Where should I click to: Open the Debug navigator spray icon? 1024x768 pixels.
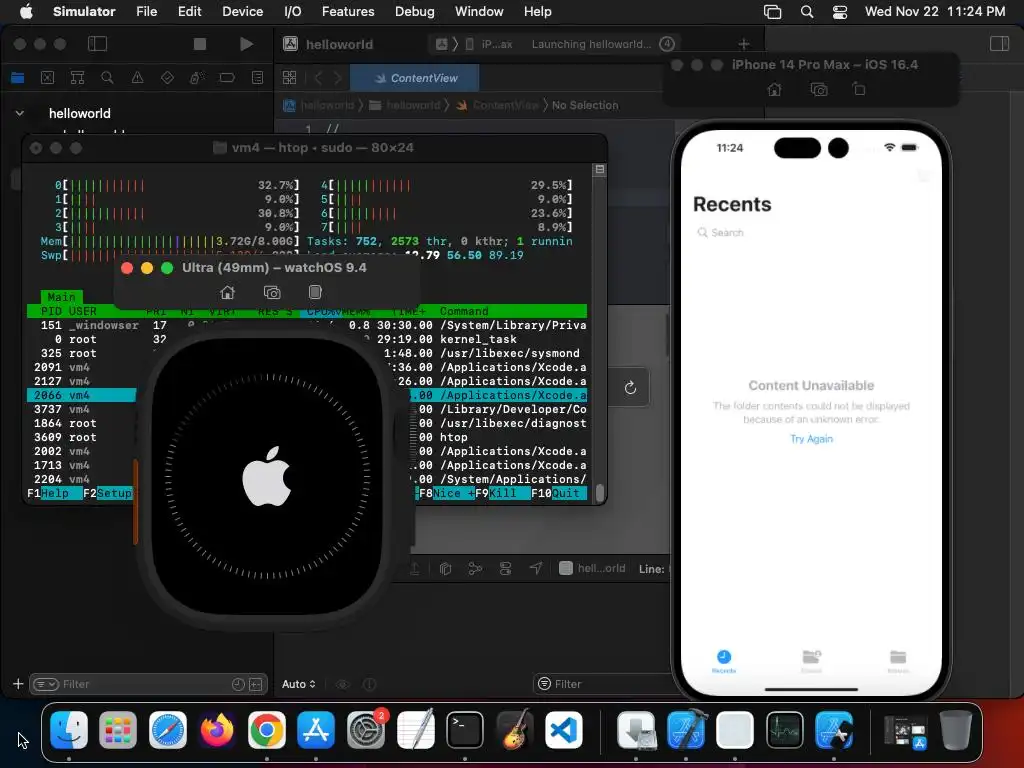[197, 78]
